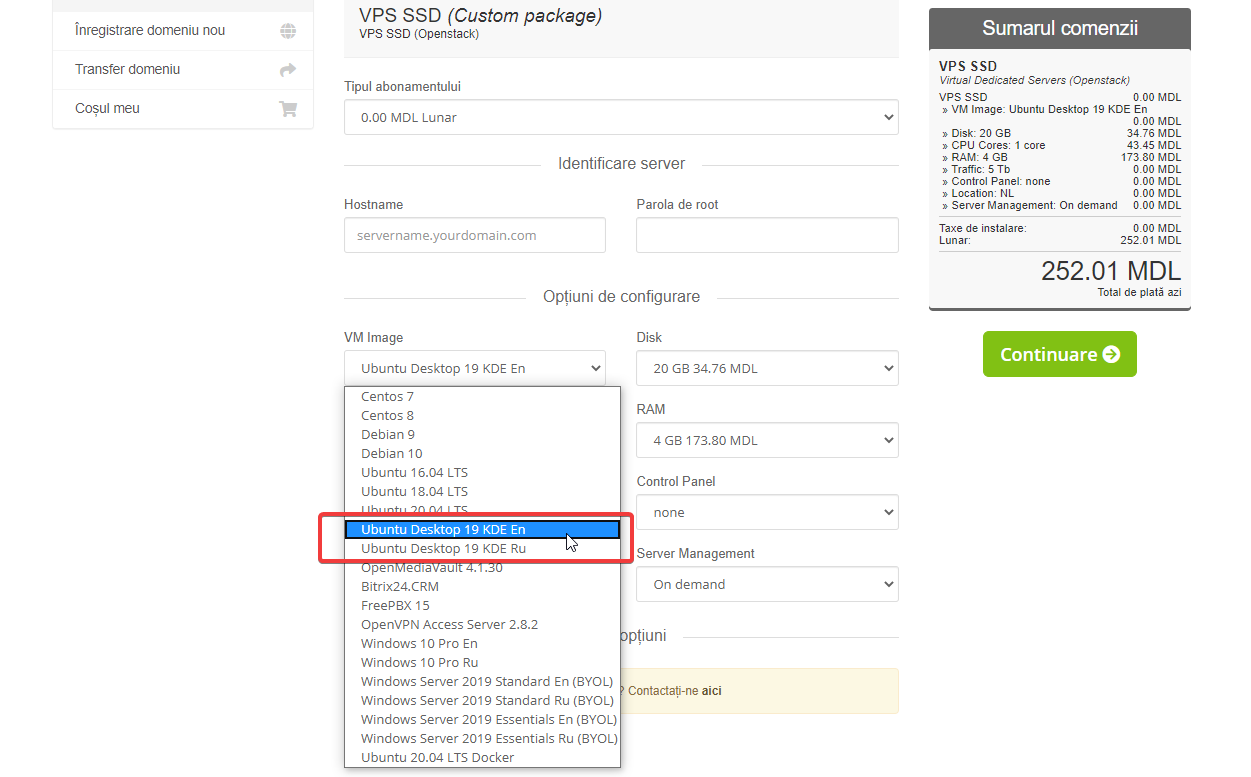The image size is (1251, 777).
Task: Expand the Server Management dropdown
Action: (766, 584)
